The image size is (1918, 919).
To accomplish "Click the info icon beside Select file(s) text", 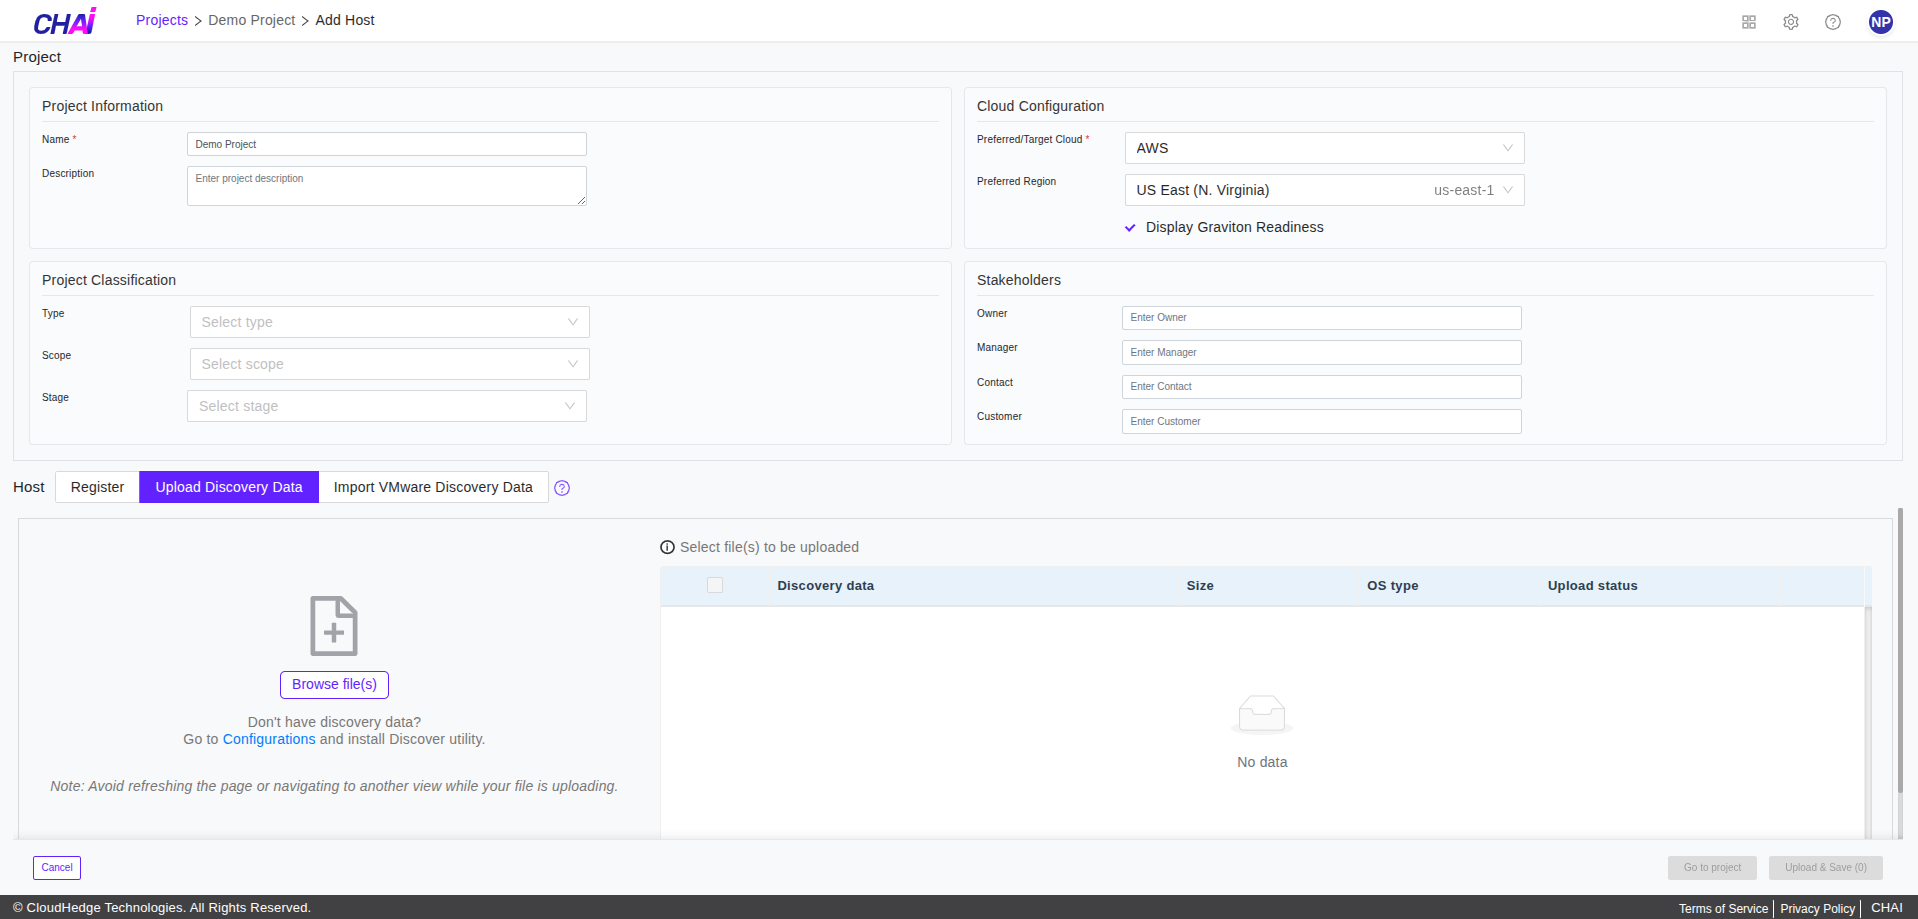I will point(667,547).
